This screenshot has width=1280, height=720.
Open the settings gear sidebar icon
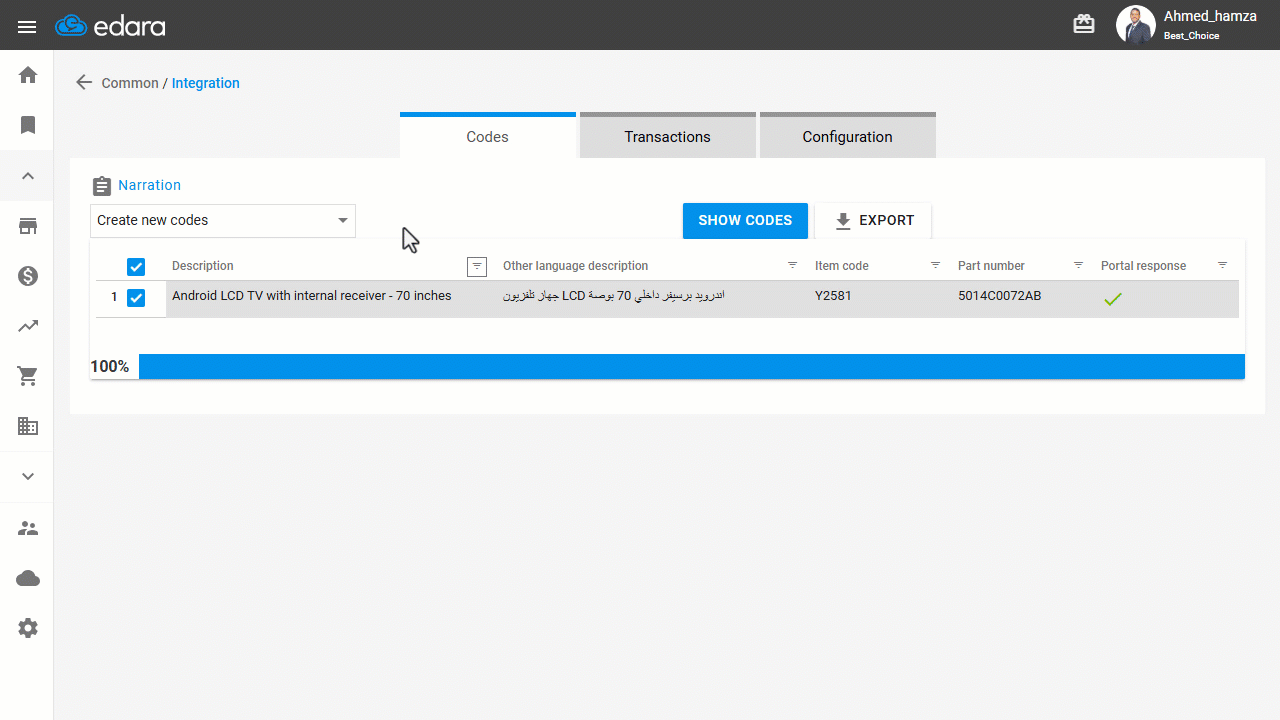28,628
